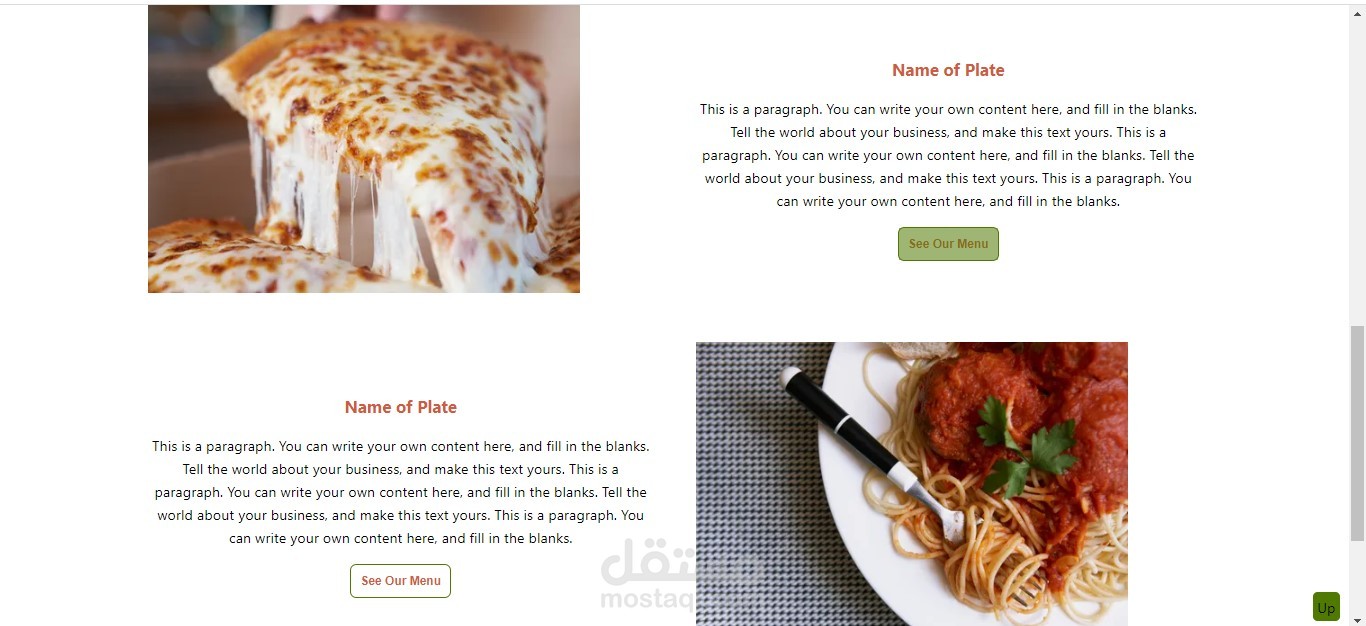Viewport: 1366px width, 626px height.
Task: Click the Name of Plate heading beside pizza
Action: pos(948,70)
